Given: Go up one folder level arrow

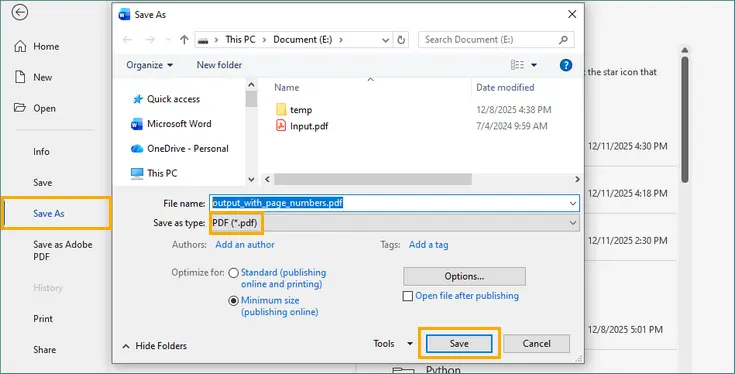Looking at the screenshot, I should [x=184, y=40].
